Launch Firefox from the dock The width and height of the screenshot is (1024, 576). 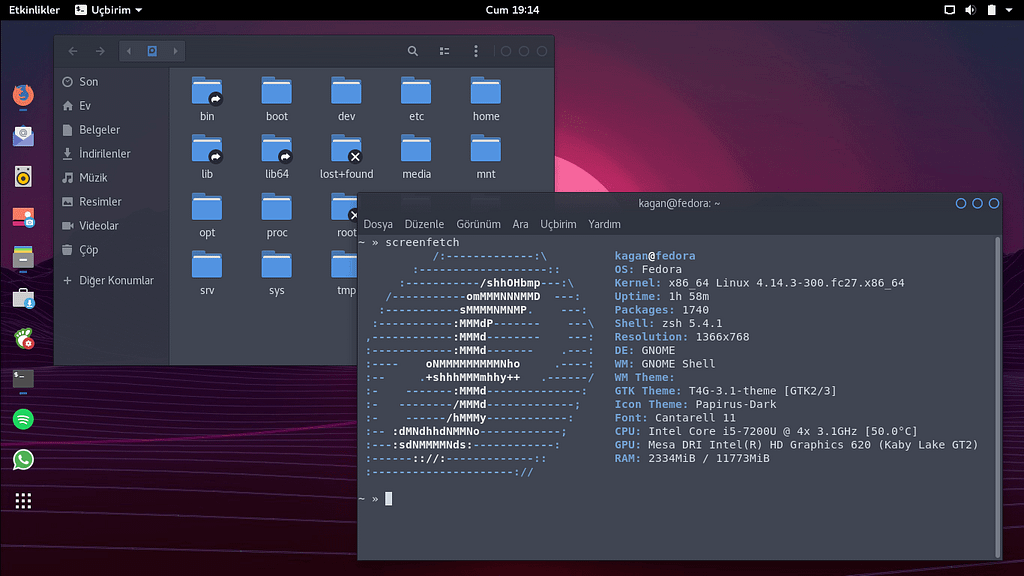(23, 95)
